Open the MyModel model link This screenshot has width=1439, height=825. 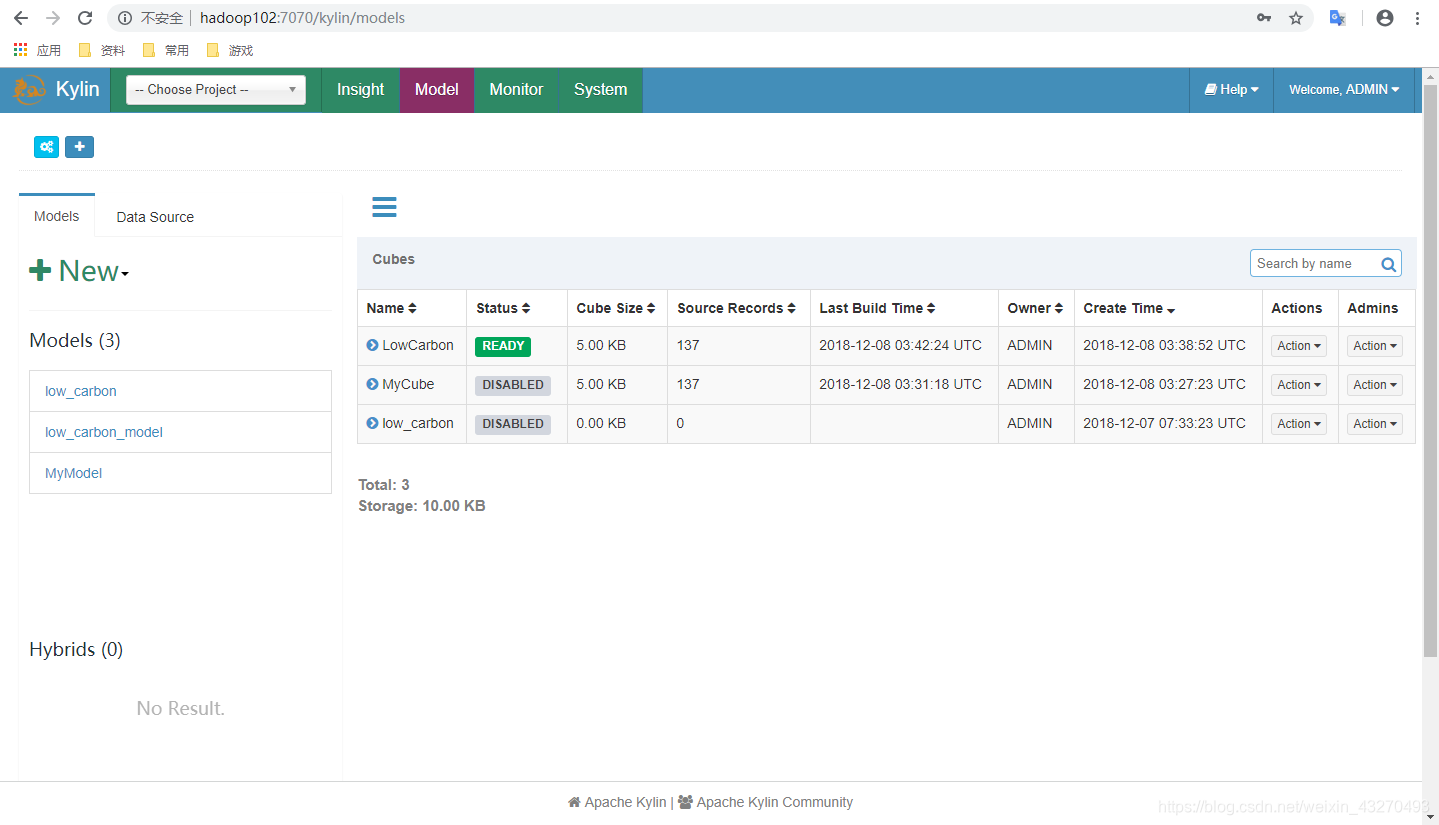click(74, 473)
